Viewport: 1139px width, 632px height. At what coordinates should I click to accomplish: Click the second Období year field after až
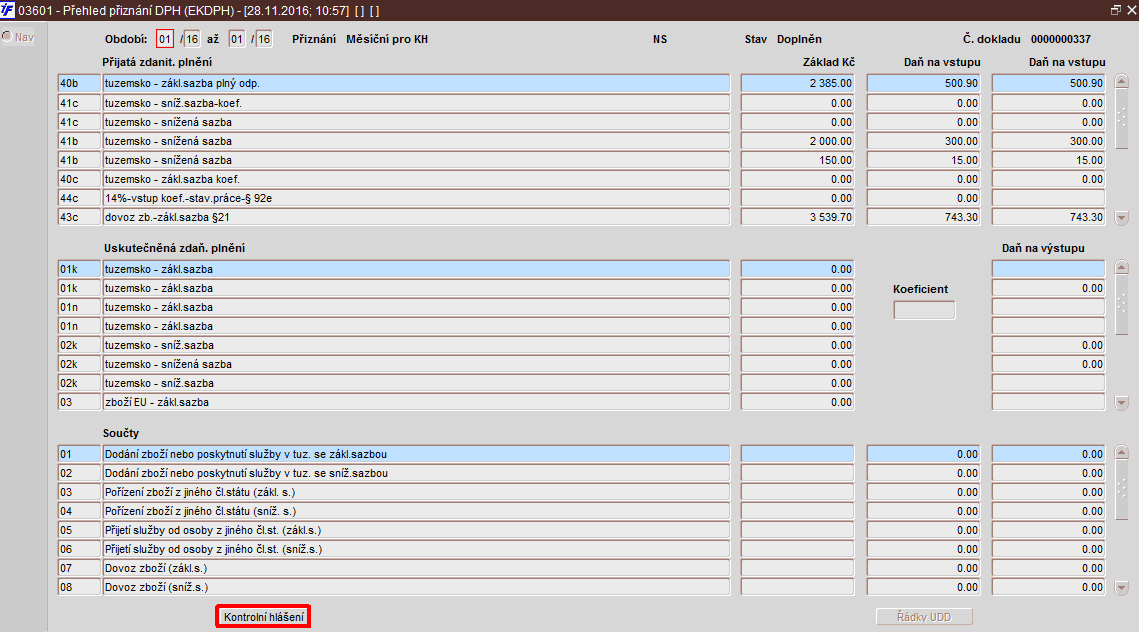264,39
